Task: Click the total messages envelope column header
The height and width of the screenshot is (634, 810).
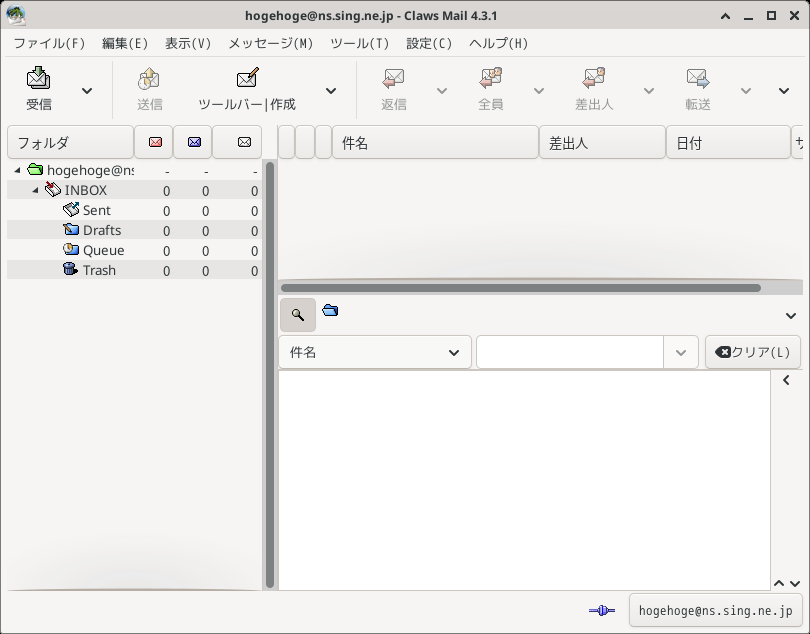Action: tap(237, 142)
